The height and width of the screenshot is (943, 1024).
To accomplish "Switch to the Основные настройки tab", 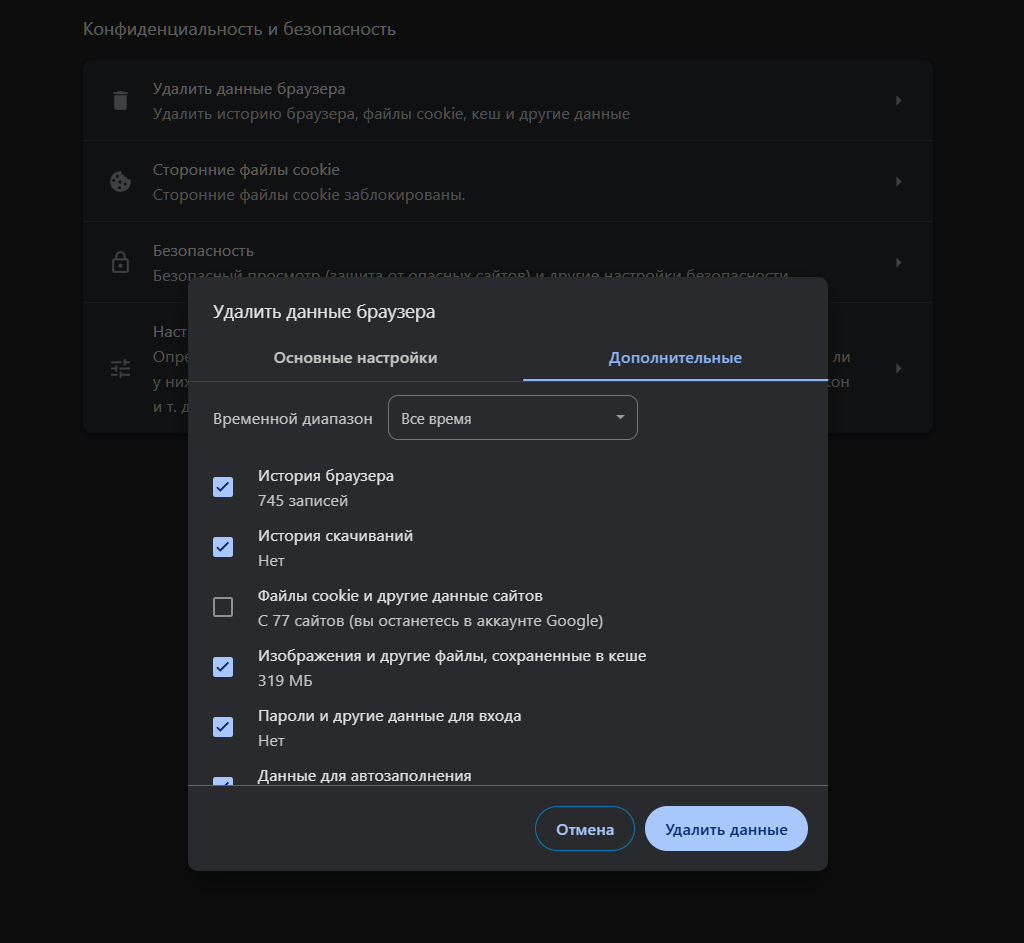I will coord(355,358).
